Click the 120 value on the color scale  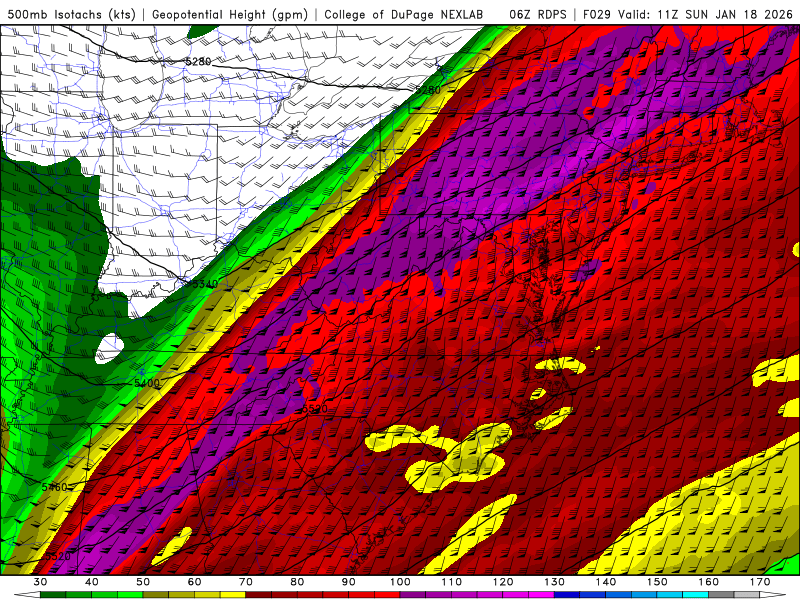pyautogui.click(x=503, y=582)
